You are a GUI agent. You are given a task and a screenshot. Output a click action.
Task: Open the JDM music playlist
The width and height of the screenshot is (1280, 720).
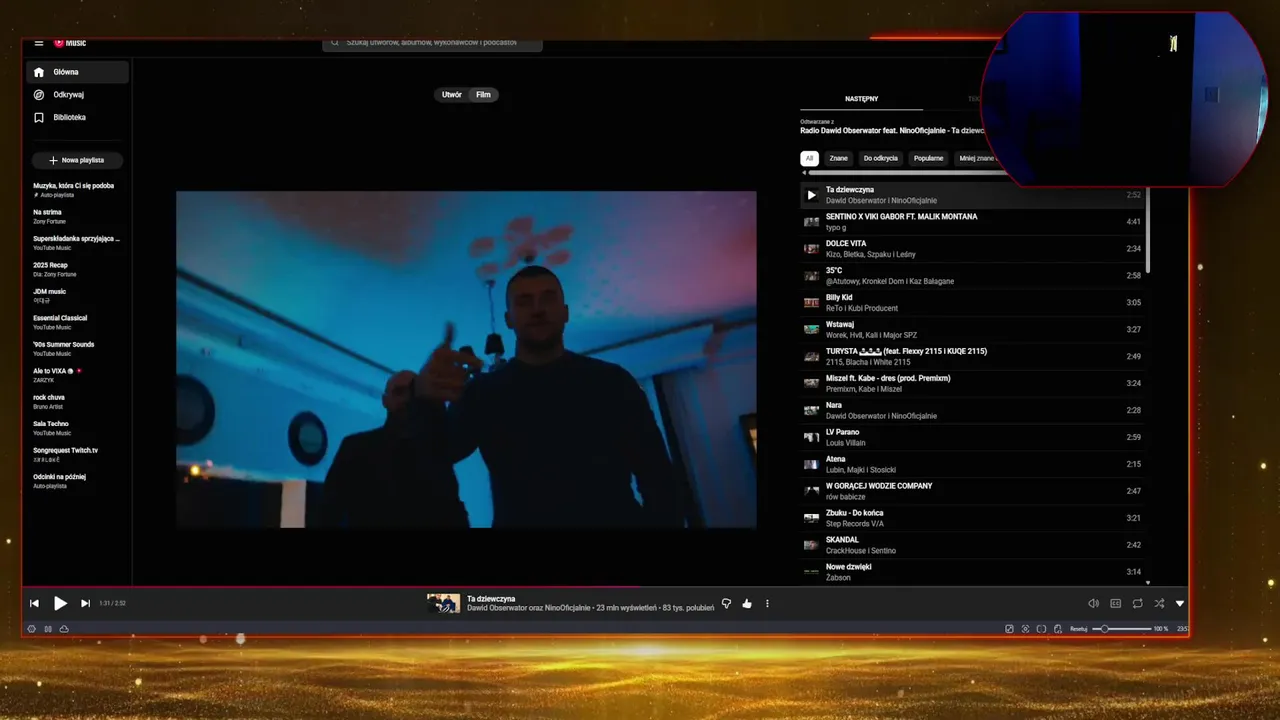[x=76, y=295]
